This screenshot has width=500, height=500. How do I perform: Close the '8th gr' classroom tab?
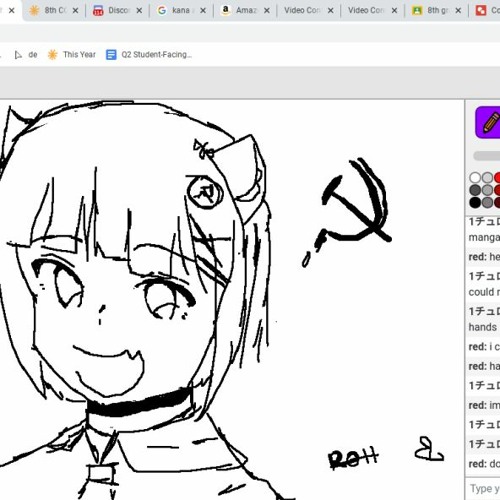pos(458,11)
